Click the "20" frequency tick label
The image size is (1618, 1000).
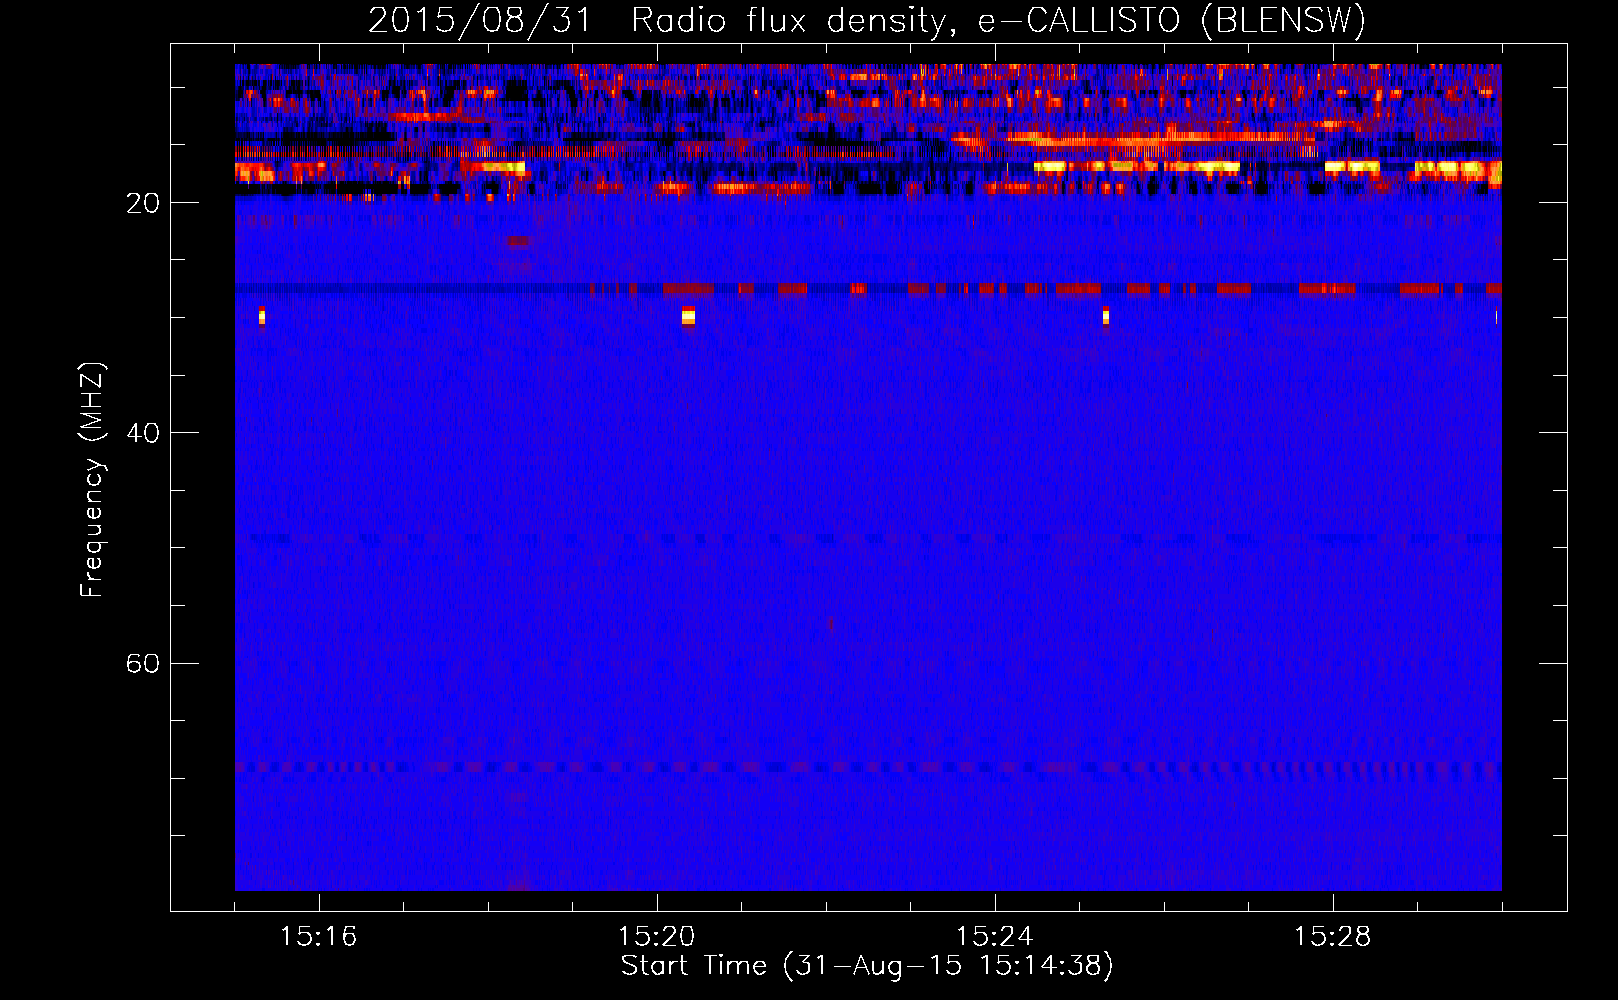click(143, 203)
